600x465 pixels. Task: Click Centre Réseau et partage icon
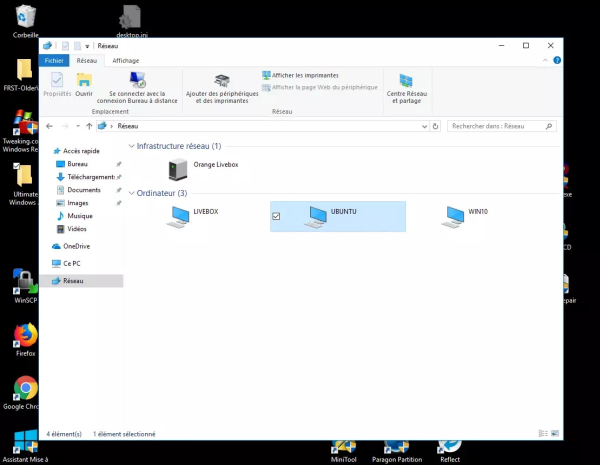(406, 88)
